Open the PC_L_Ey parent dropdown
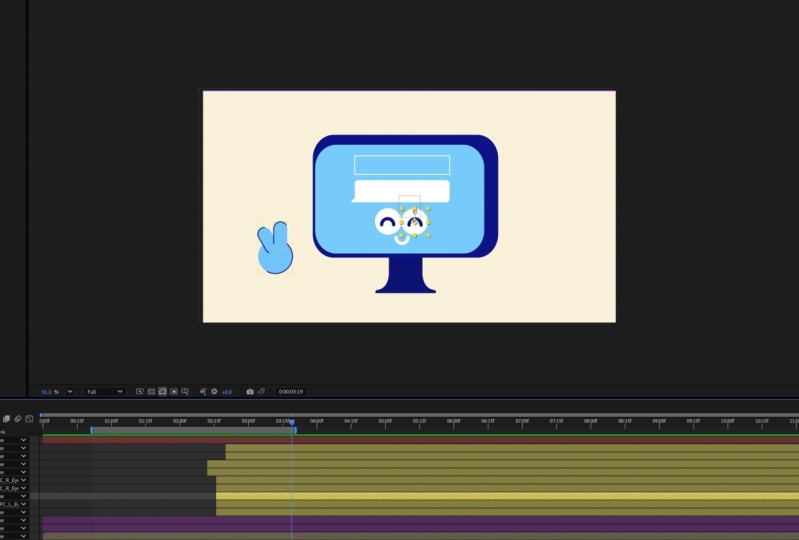799x540 pixels. (23, 504)
